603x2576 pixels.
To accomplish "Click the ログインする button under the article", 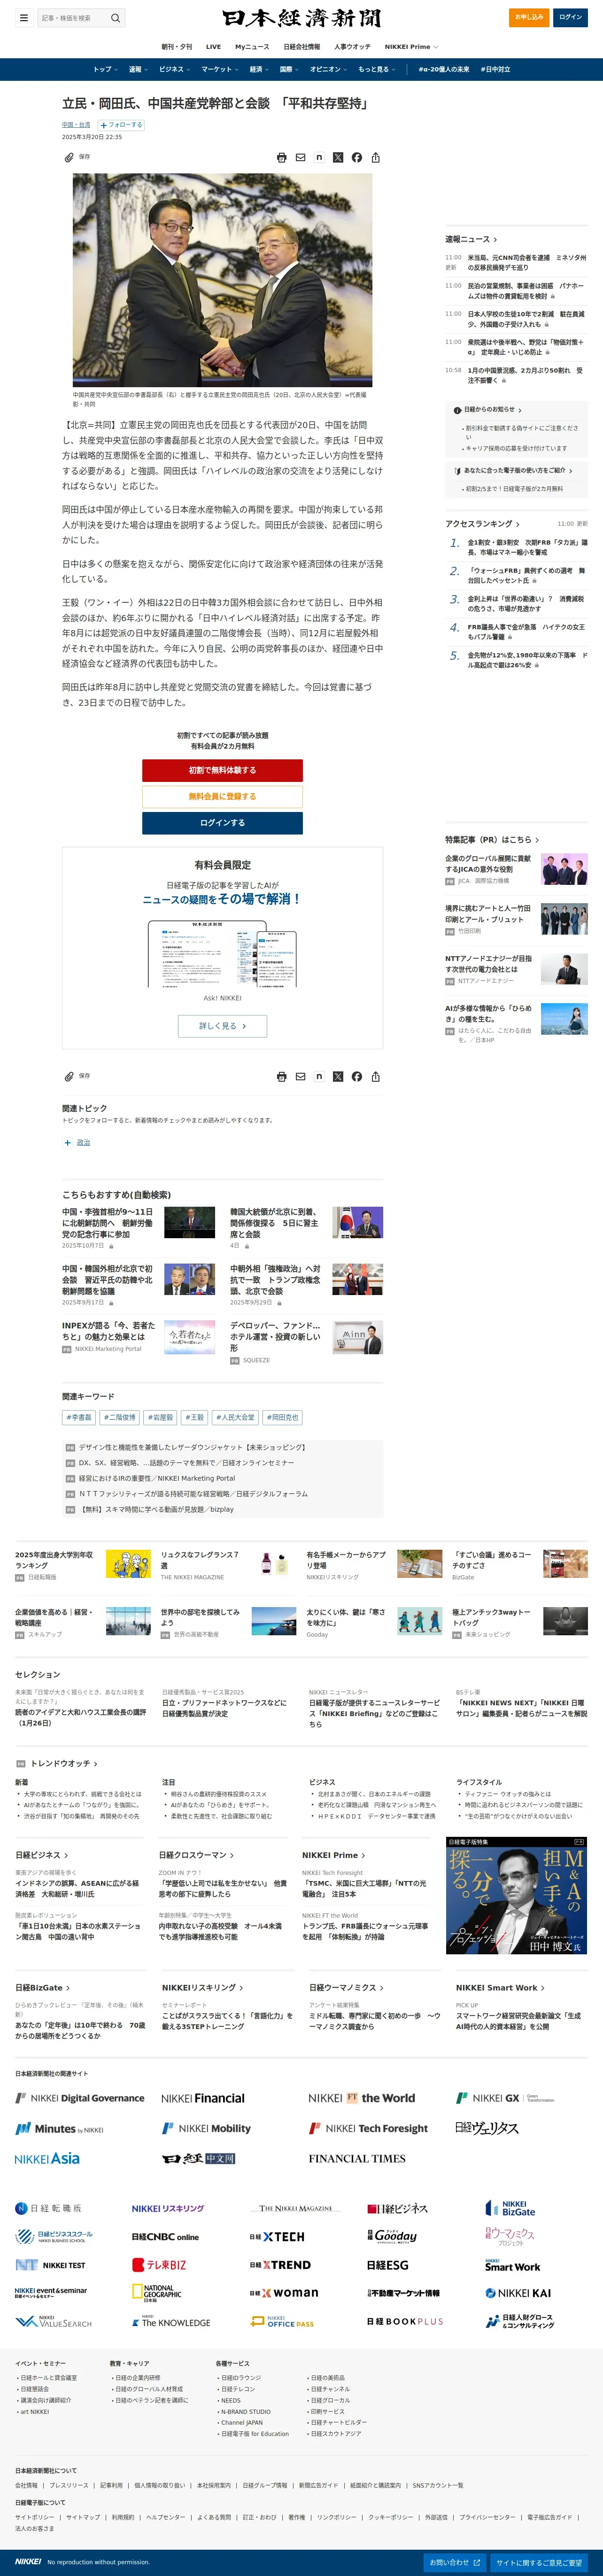I will tap(222, 823).
